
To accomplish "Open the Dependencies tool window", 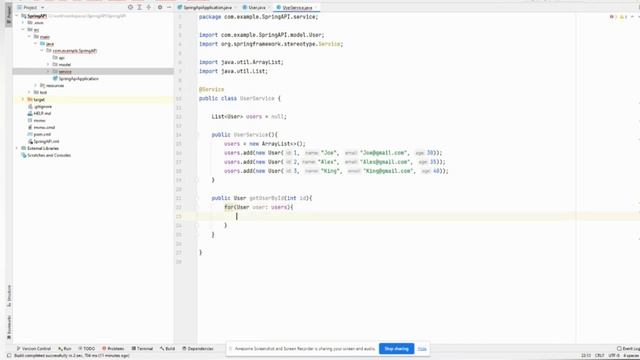I will click(198, 349).
